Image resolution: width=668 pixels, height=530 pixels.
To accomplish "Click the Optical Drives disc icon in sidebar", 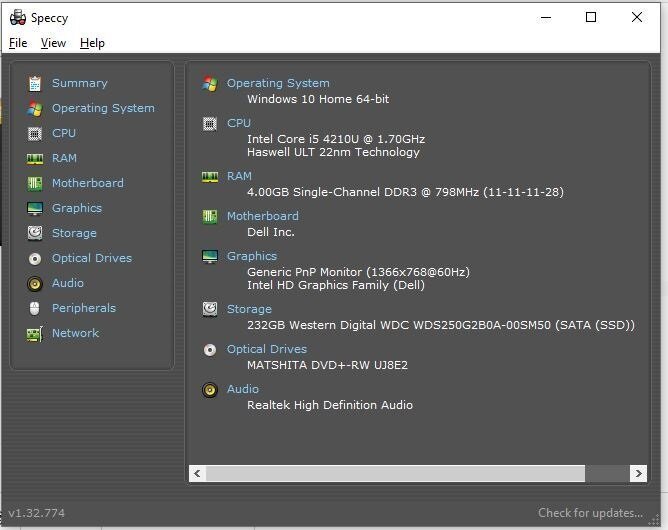I will pos(35,259).
